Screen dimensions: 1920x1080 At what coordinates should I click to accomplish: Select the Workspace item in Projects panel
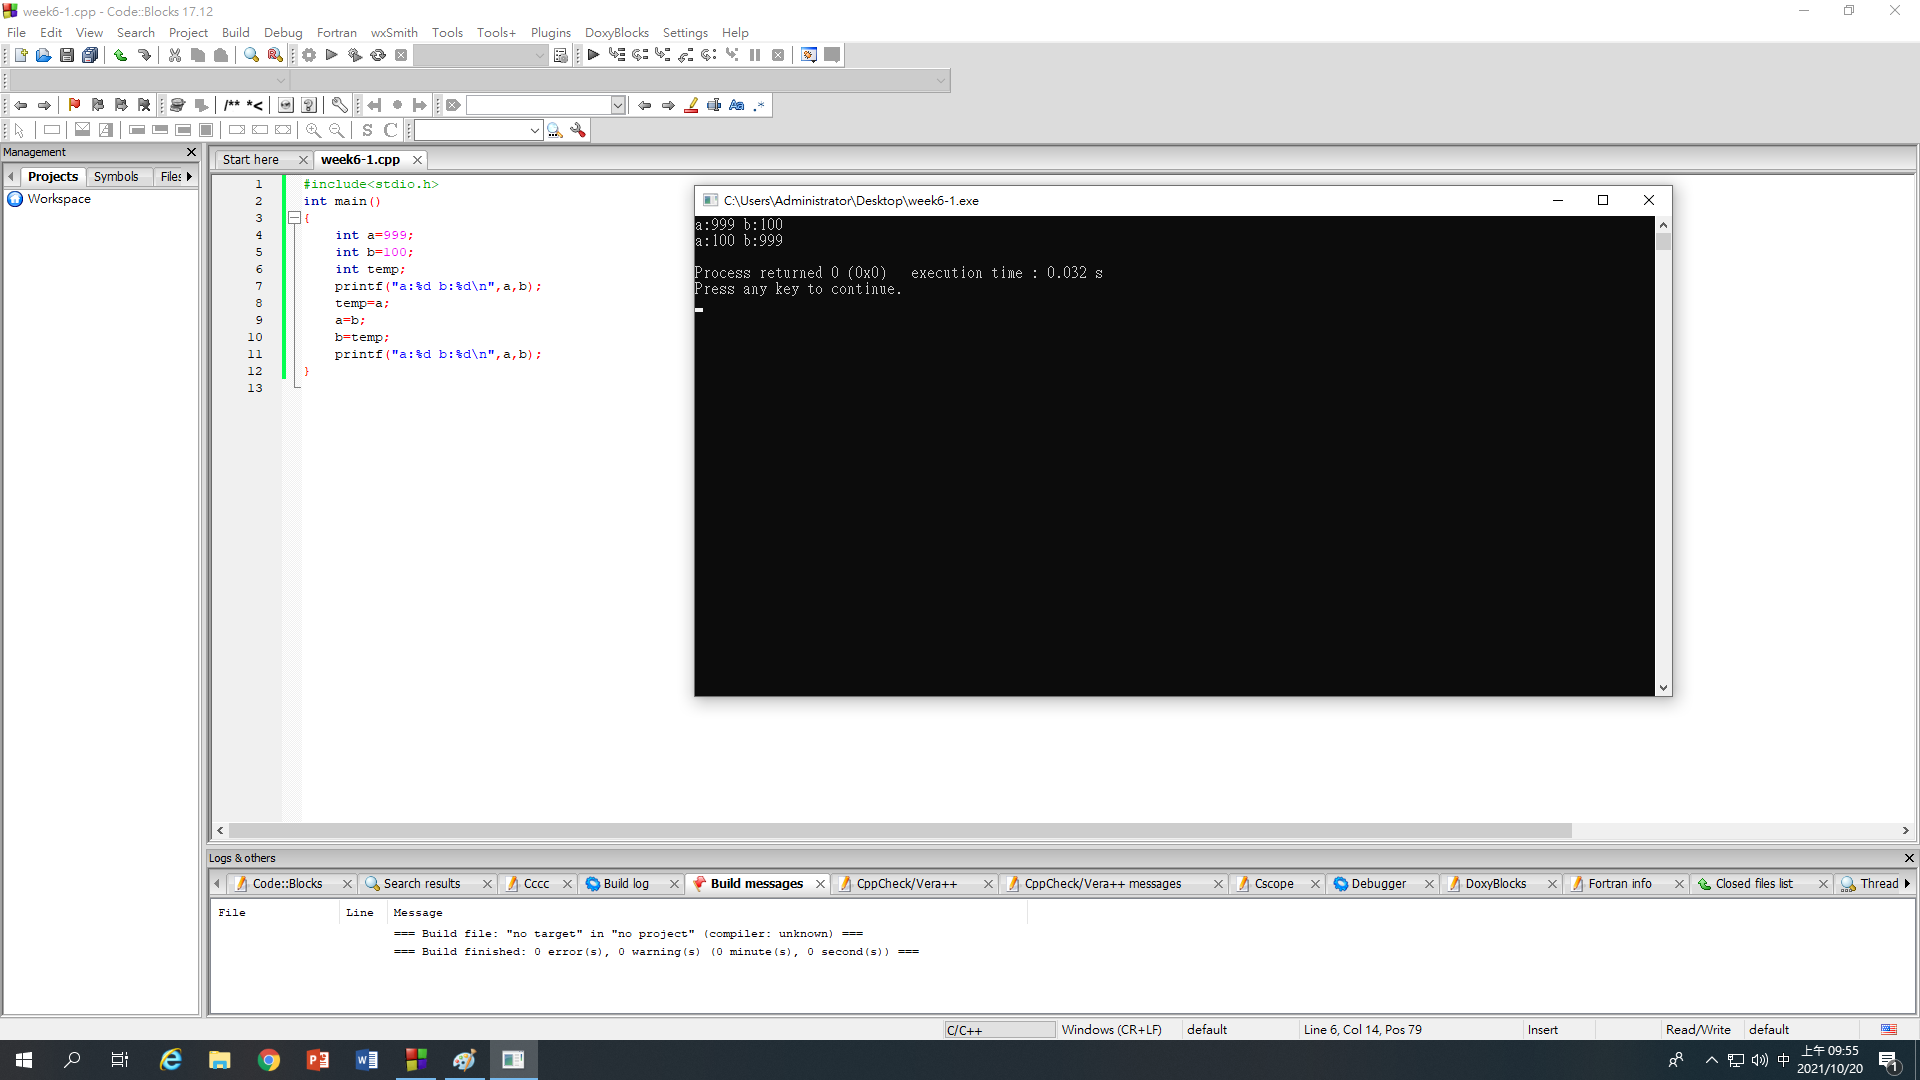tap(58, 198)
